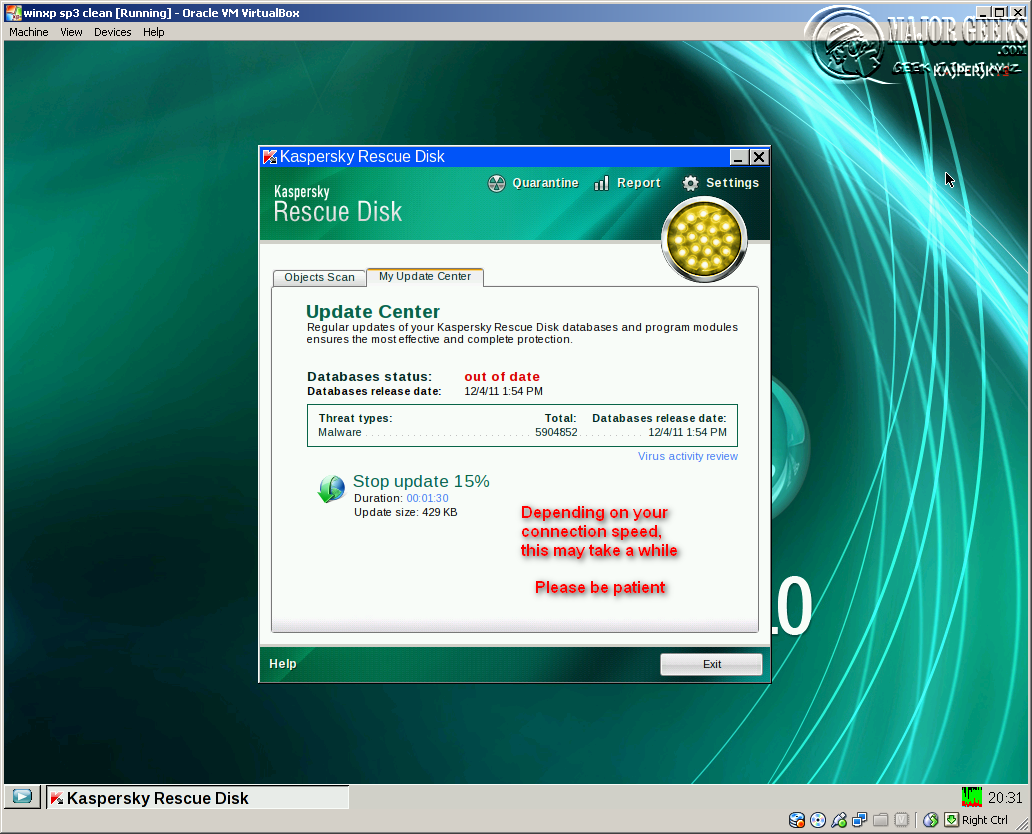Open the Machine menu
The width and height of the screenshot is (1032, 834).
coord(28,31)
